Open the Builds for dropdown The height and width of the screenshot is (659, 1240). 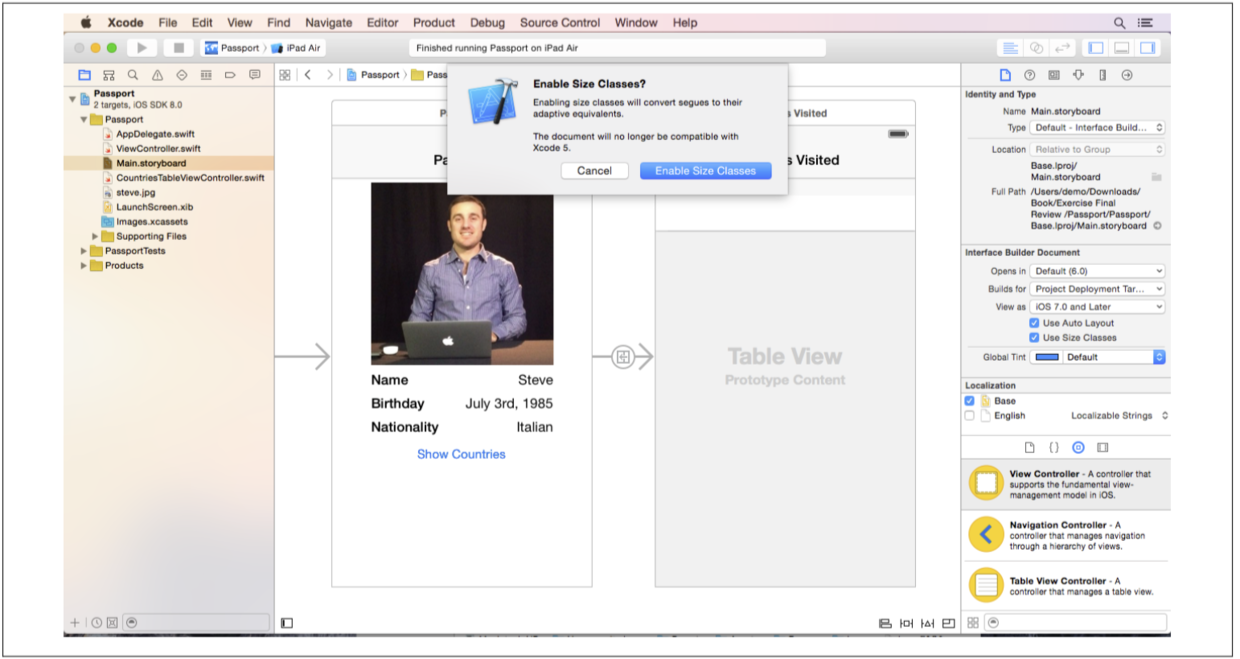[1097, 289]
